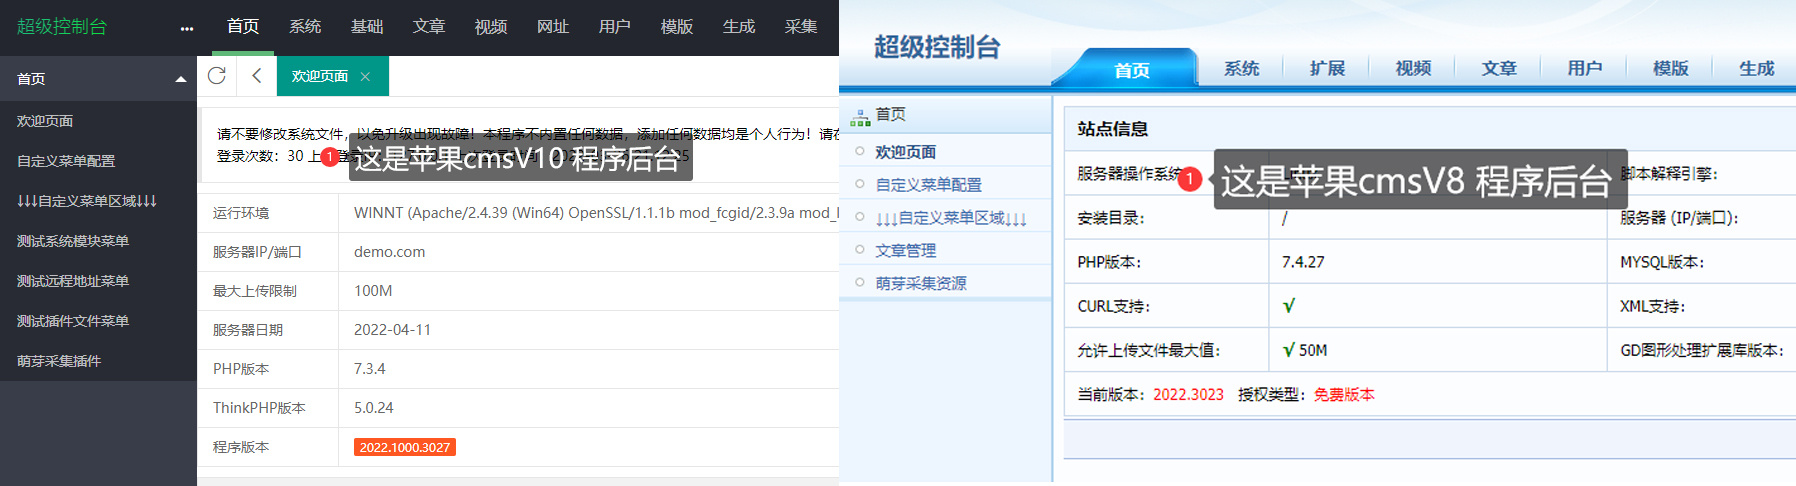Open 视频 in the dark top navigation bar
This screenshot has height=486, width=1796.
point(491,27)
